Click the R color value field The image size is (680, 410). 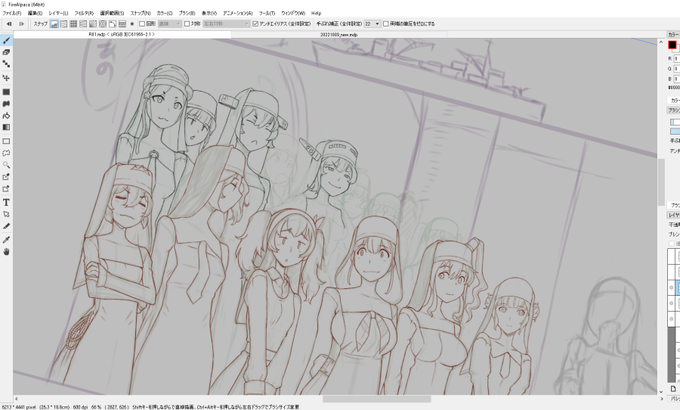[x=677, y=59]
